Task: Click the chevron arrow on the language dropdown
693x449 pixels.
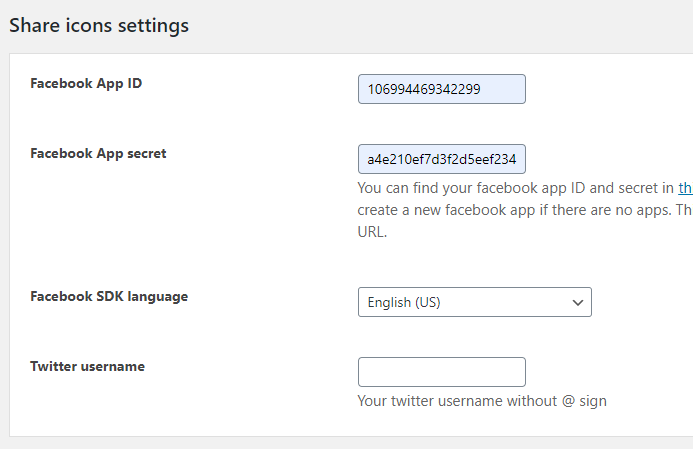Action: (577, 302)
